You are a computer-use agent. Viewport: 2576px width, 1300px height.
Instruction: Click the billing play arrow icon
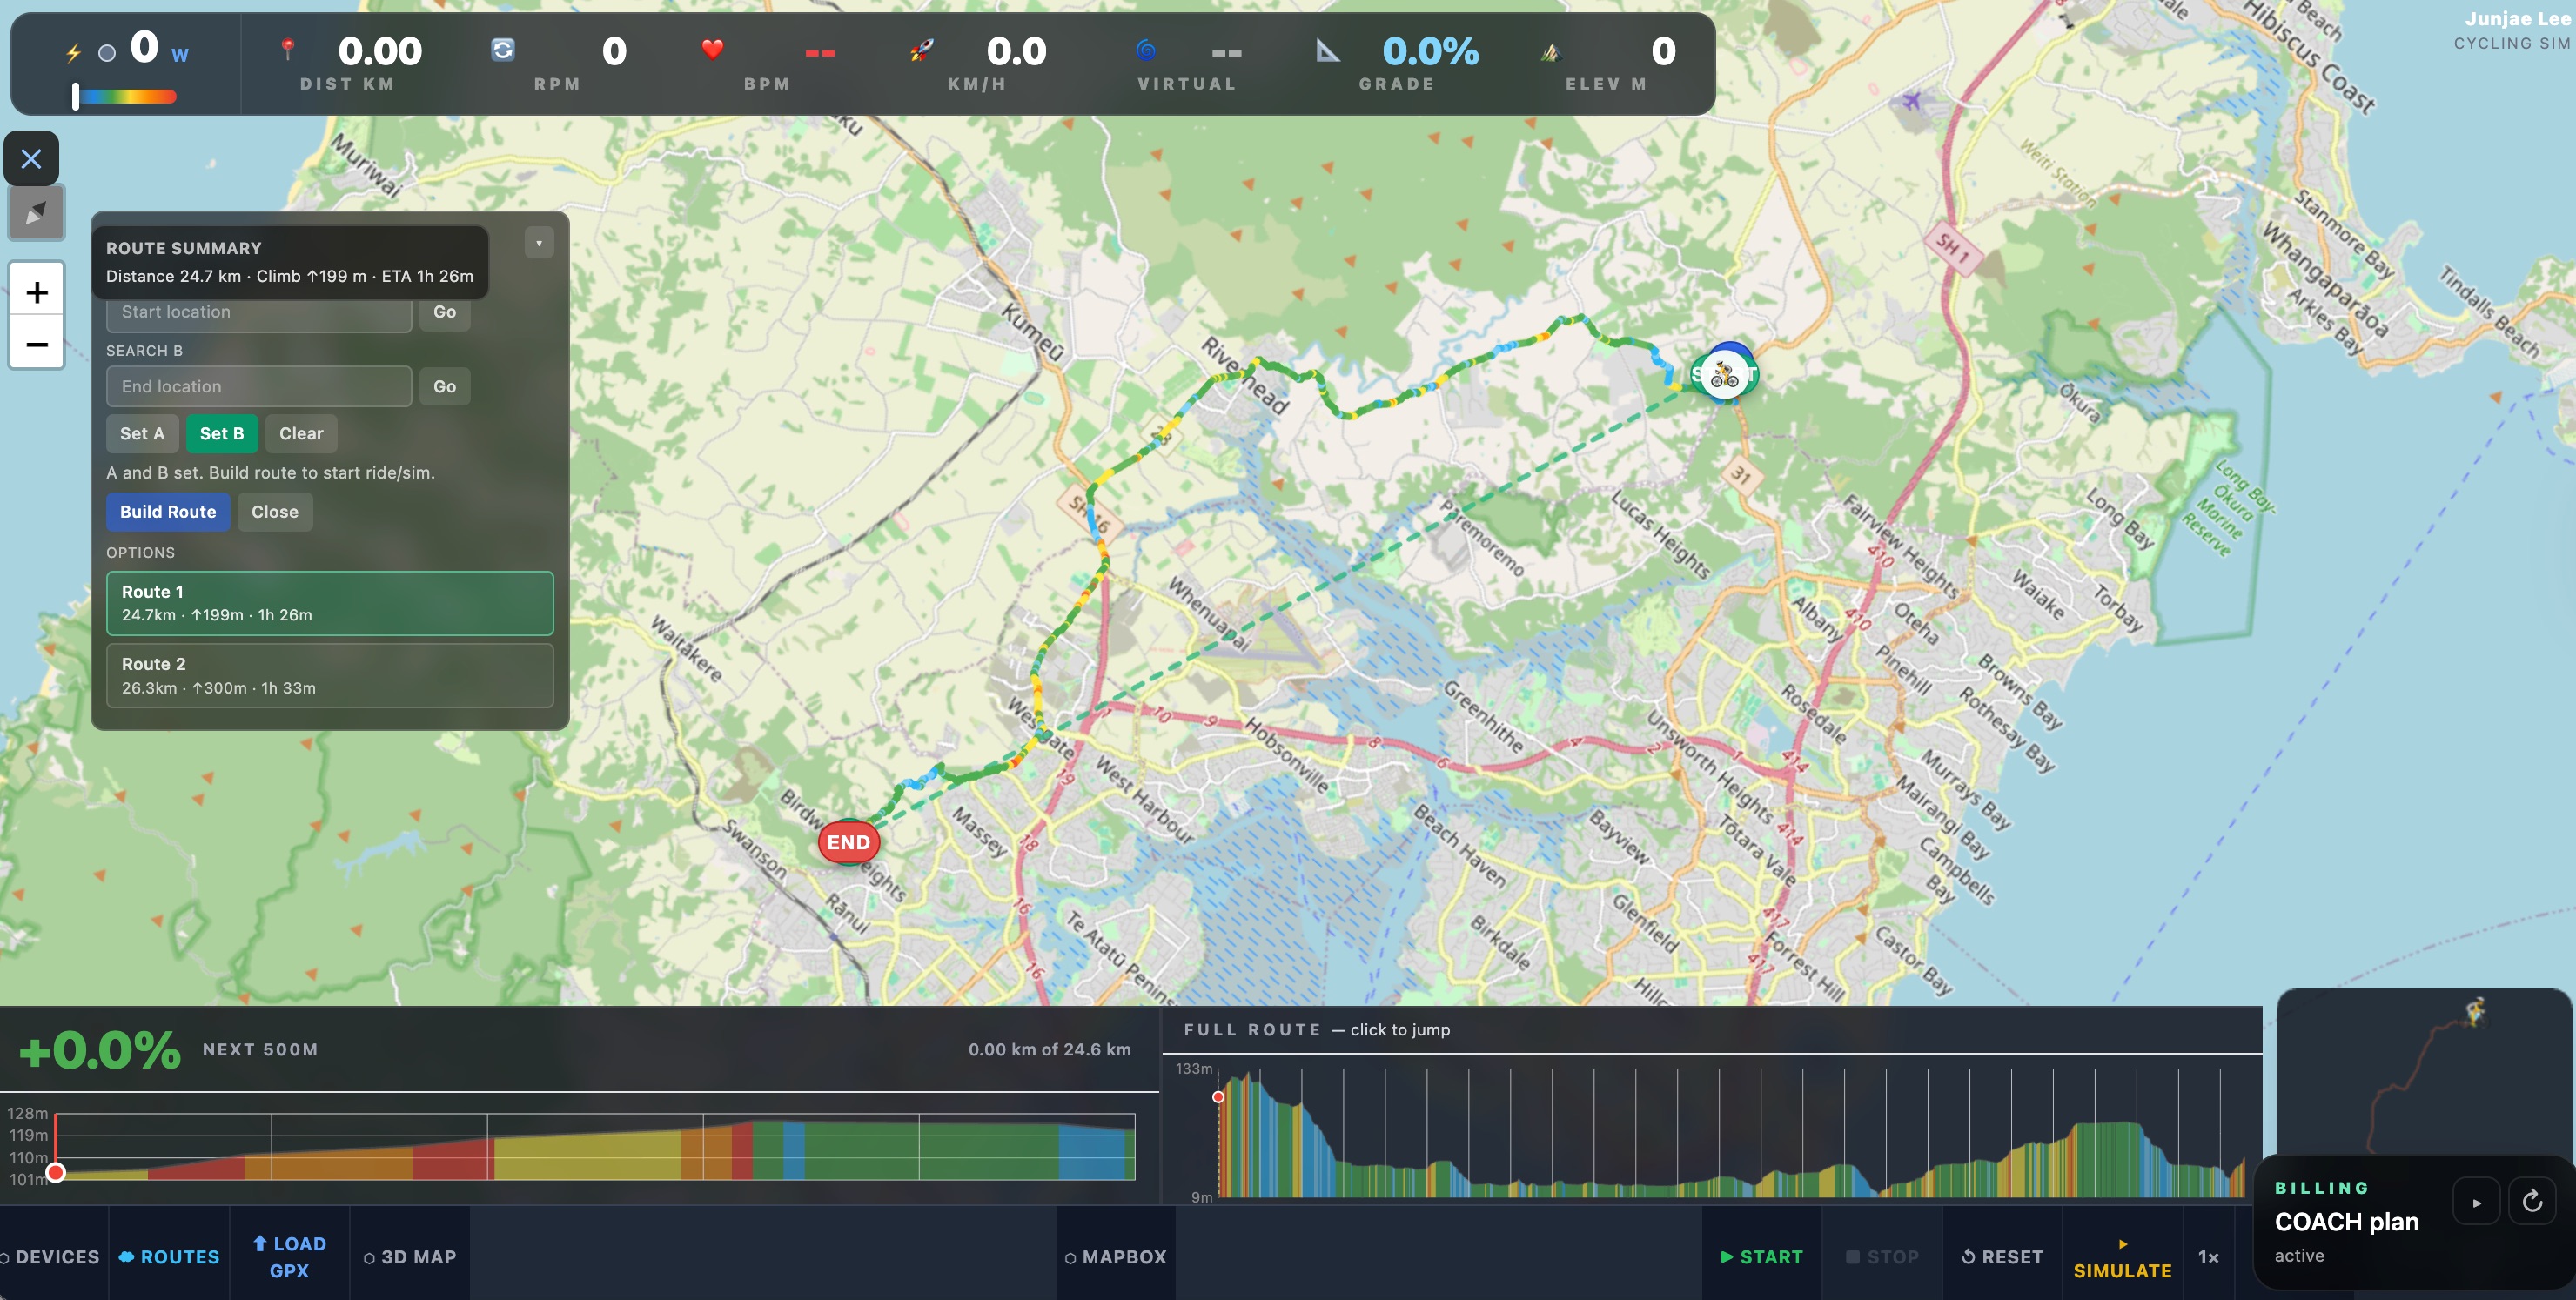coord(2476,1202)
